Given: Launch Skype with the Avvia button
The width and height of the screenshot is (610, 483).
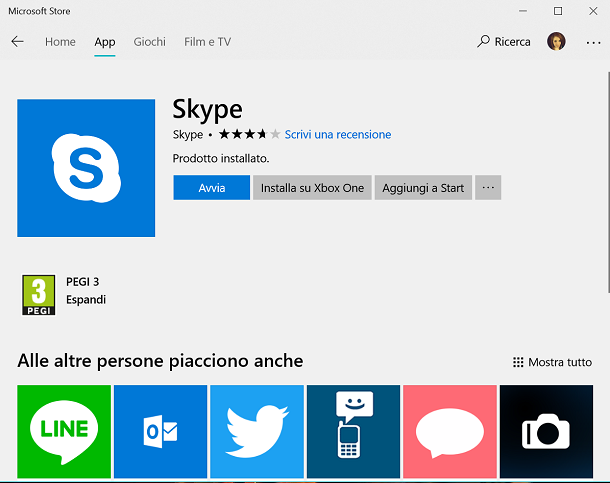Looking at the screenshot, I should 212,187.
